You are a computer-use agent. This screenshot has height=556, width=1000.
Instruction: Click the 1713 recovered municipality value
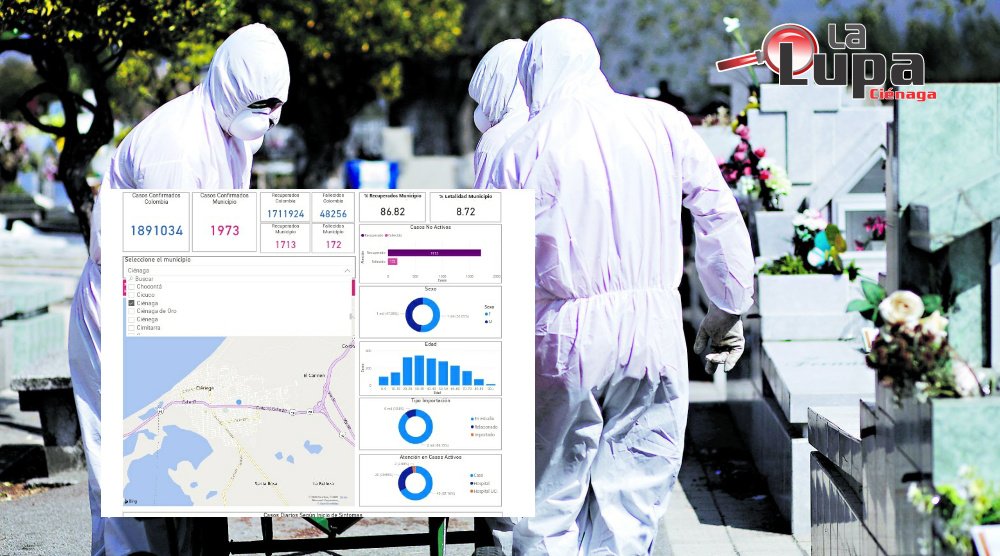tap(285, 244)
